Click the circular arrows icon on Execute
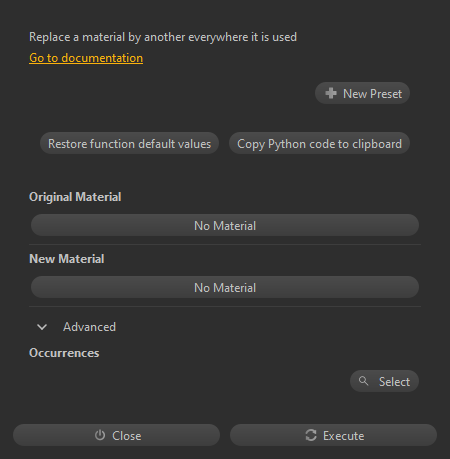Screen dimensions: 450x459 pos(311,435)
